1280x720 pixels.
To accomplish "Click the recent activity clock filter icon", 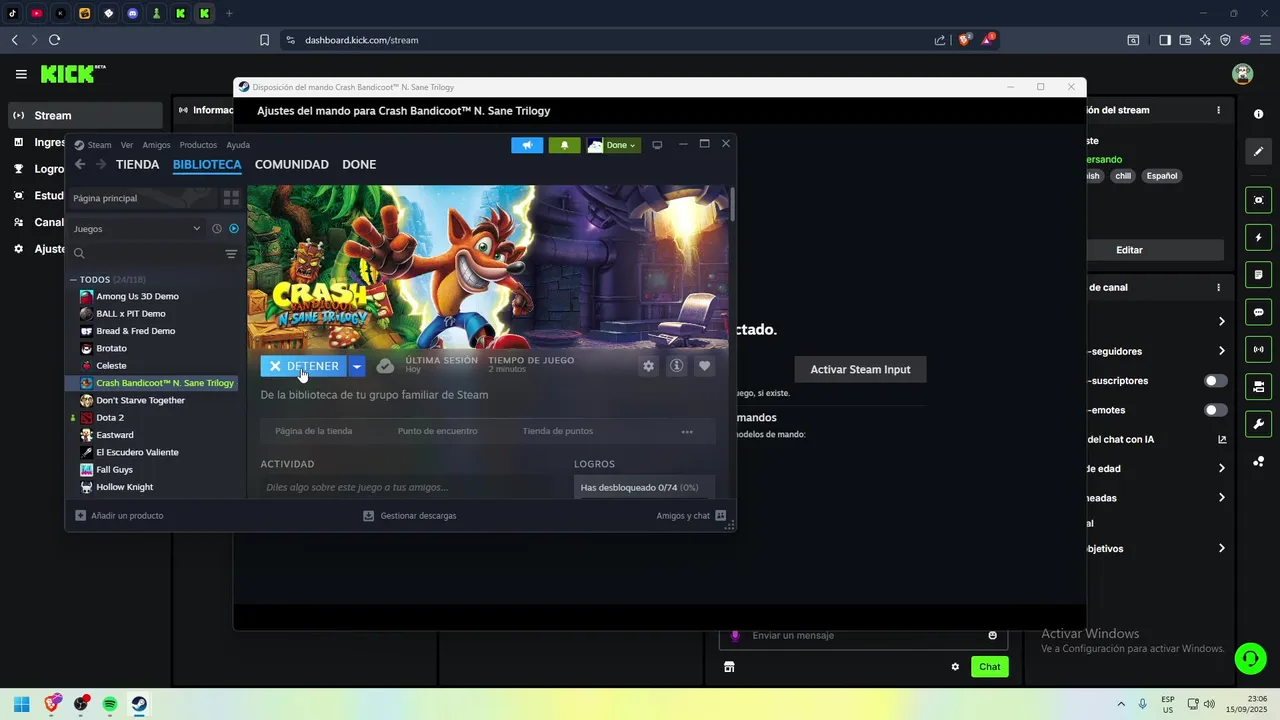I will click(x=217, y=229).
